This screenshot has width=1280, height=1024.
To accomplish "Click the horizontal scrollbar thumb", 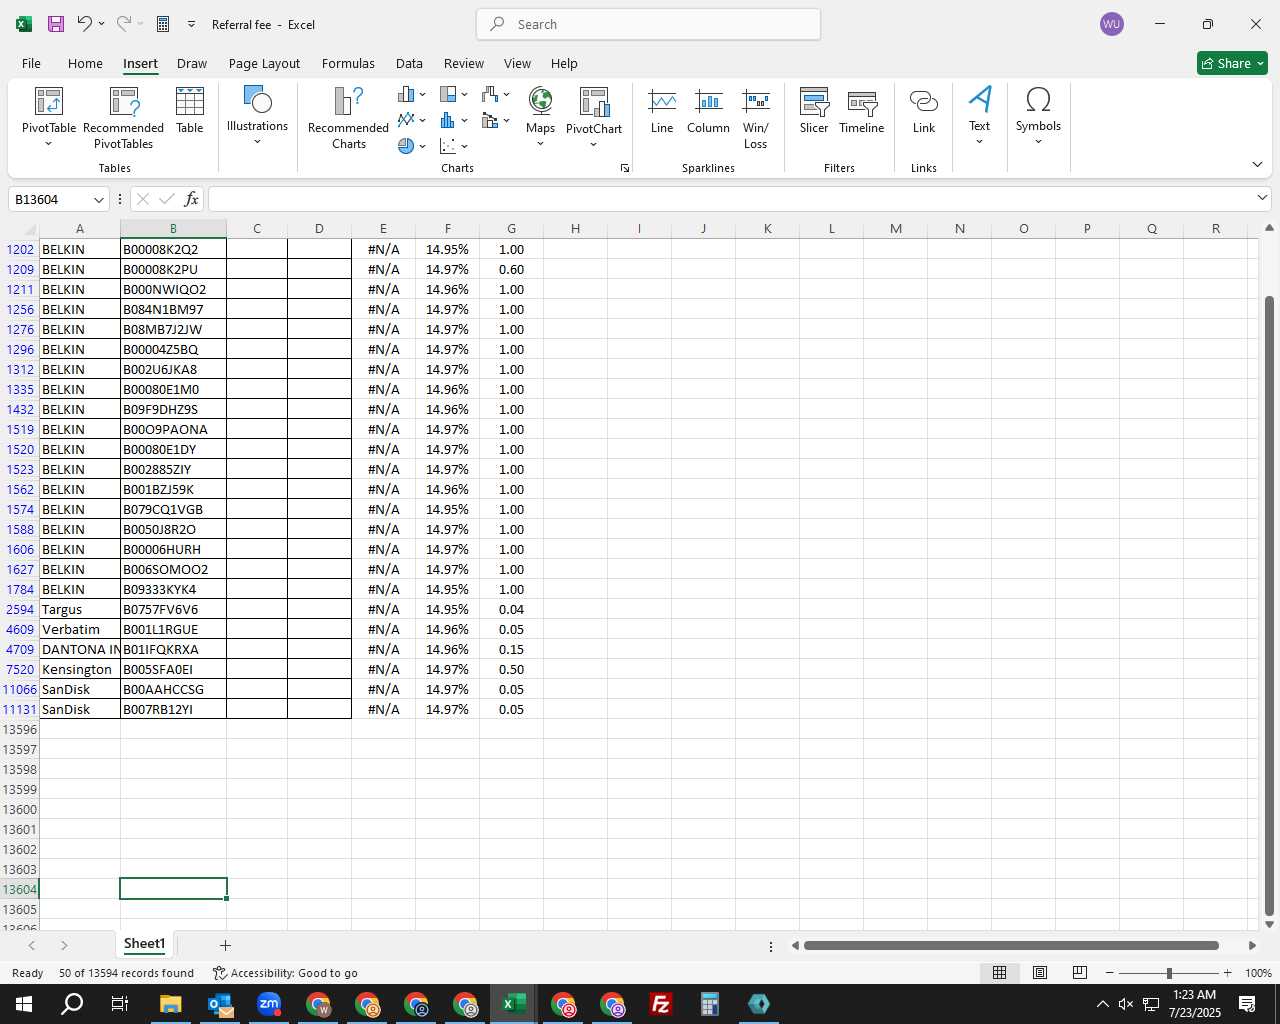I will (1011, 945).
